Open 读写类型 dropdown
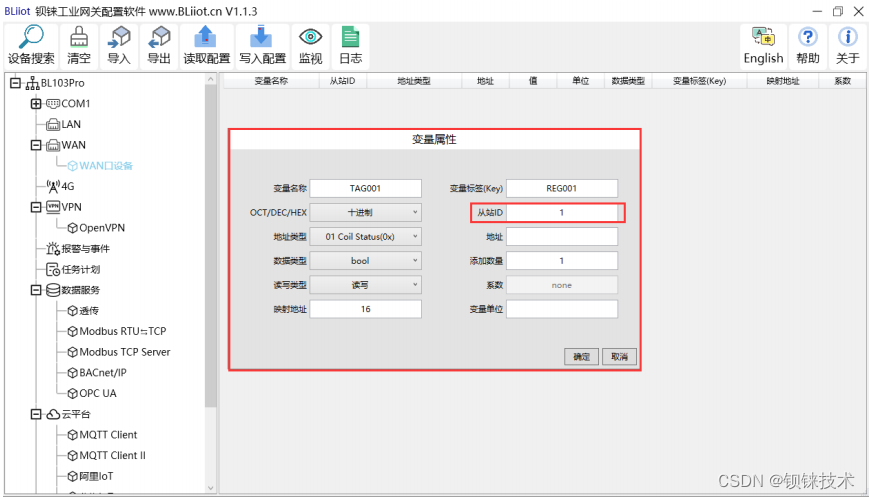Viewport: 870px width, 499px height. pos(365,285)
